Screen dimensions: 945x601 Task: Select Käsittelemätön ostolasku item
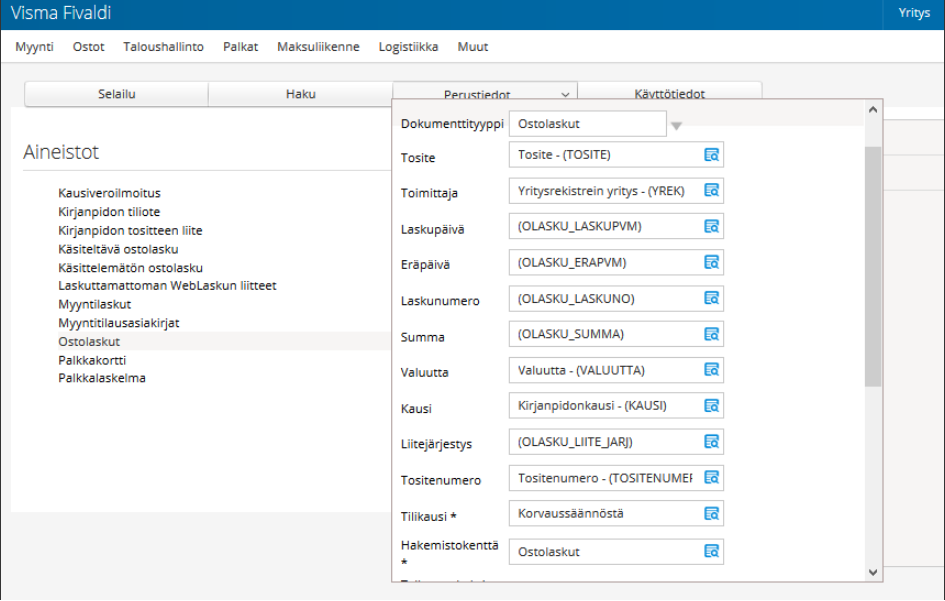pyautogui.click(x=130, y=268)
